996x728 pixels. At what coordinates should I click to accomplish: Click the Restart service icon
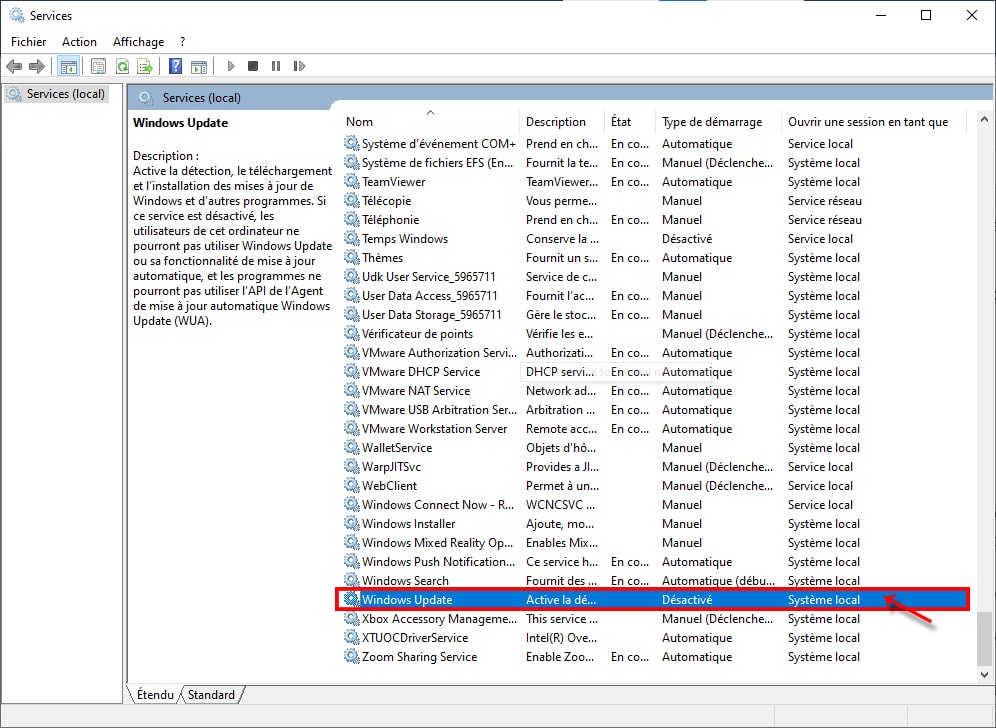click(299, 66)
